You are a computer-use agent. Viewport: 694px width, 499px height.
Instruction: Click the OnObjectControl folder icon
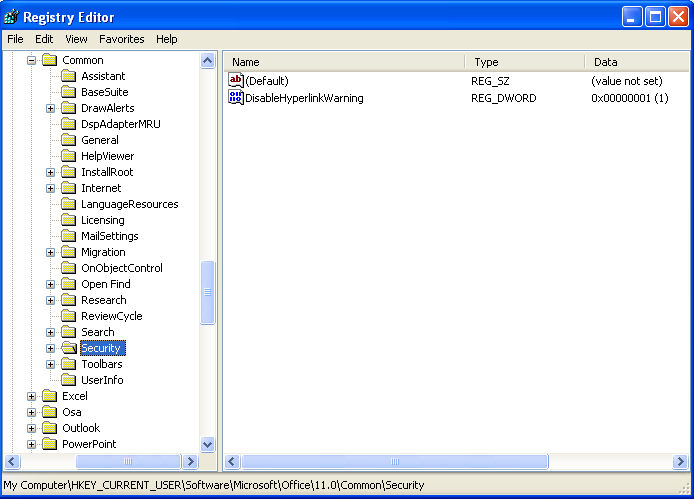coord(69,268)
